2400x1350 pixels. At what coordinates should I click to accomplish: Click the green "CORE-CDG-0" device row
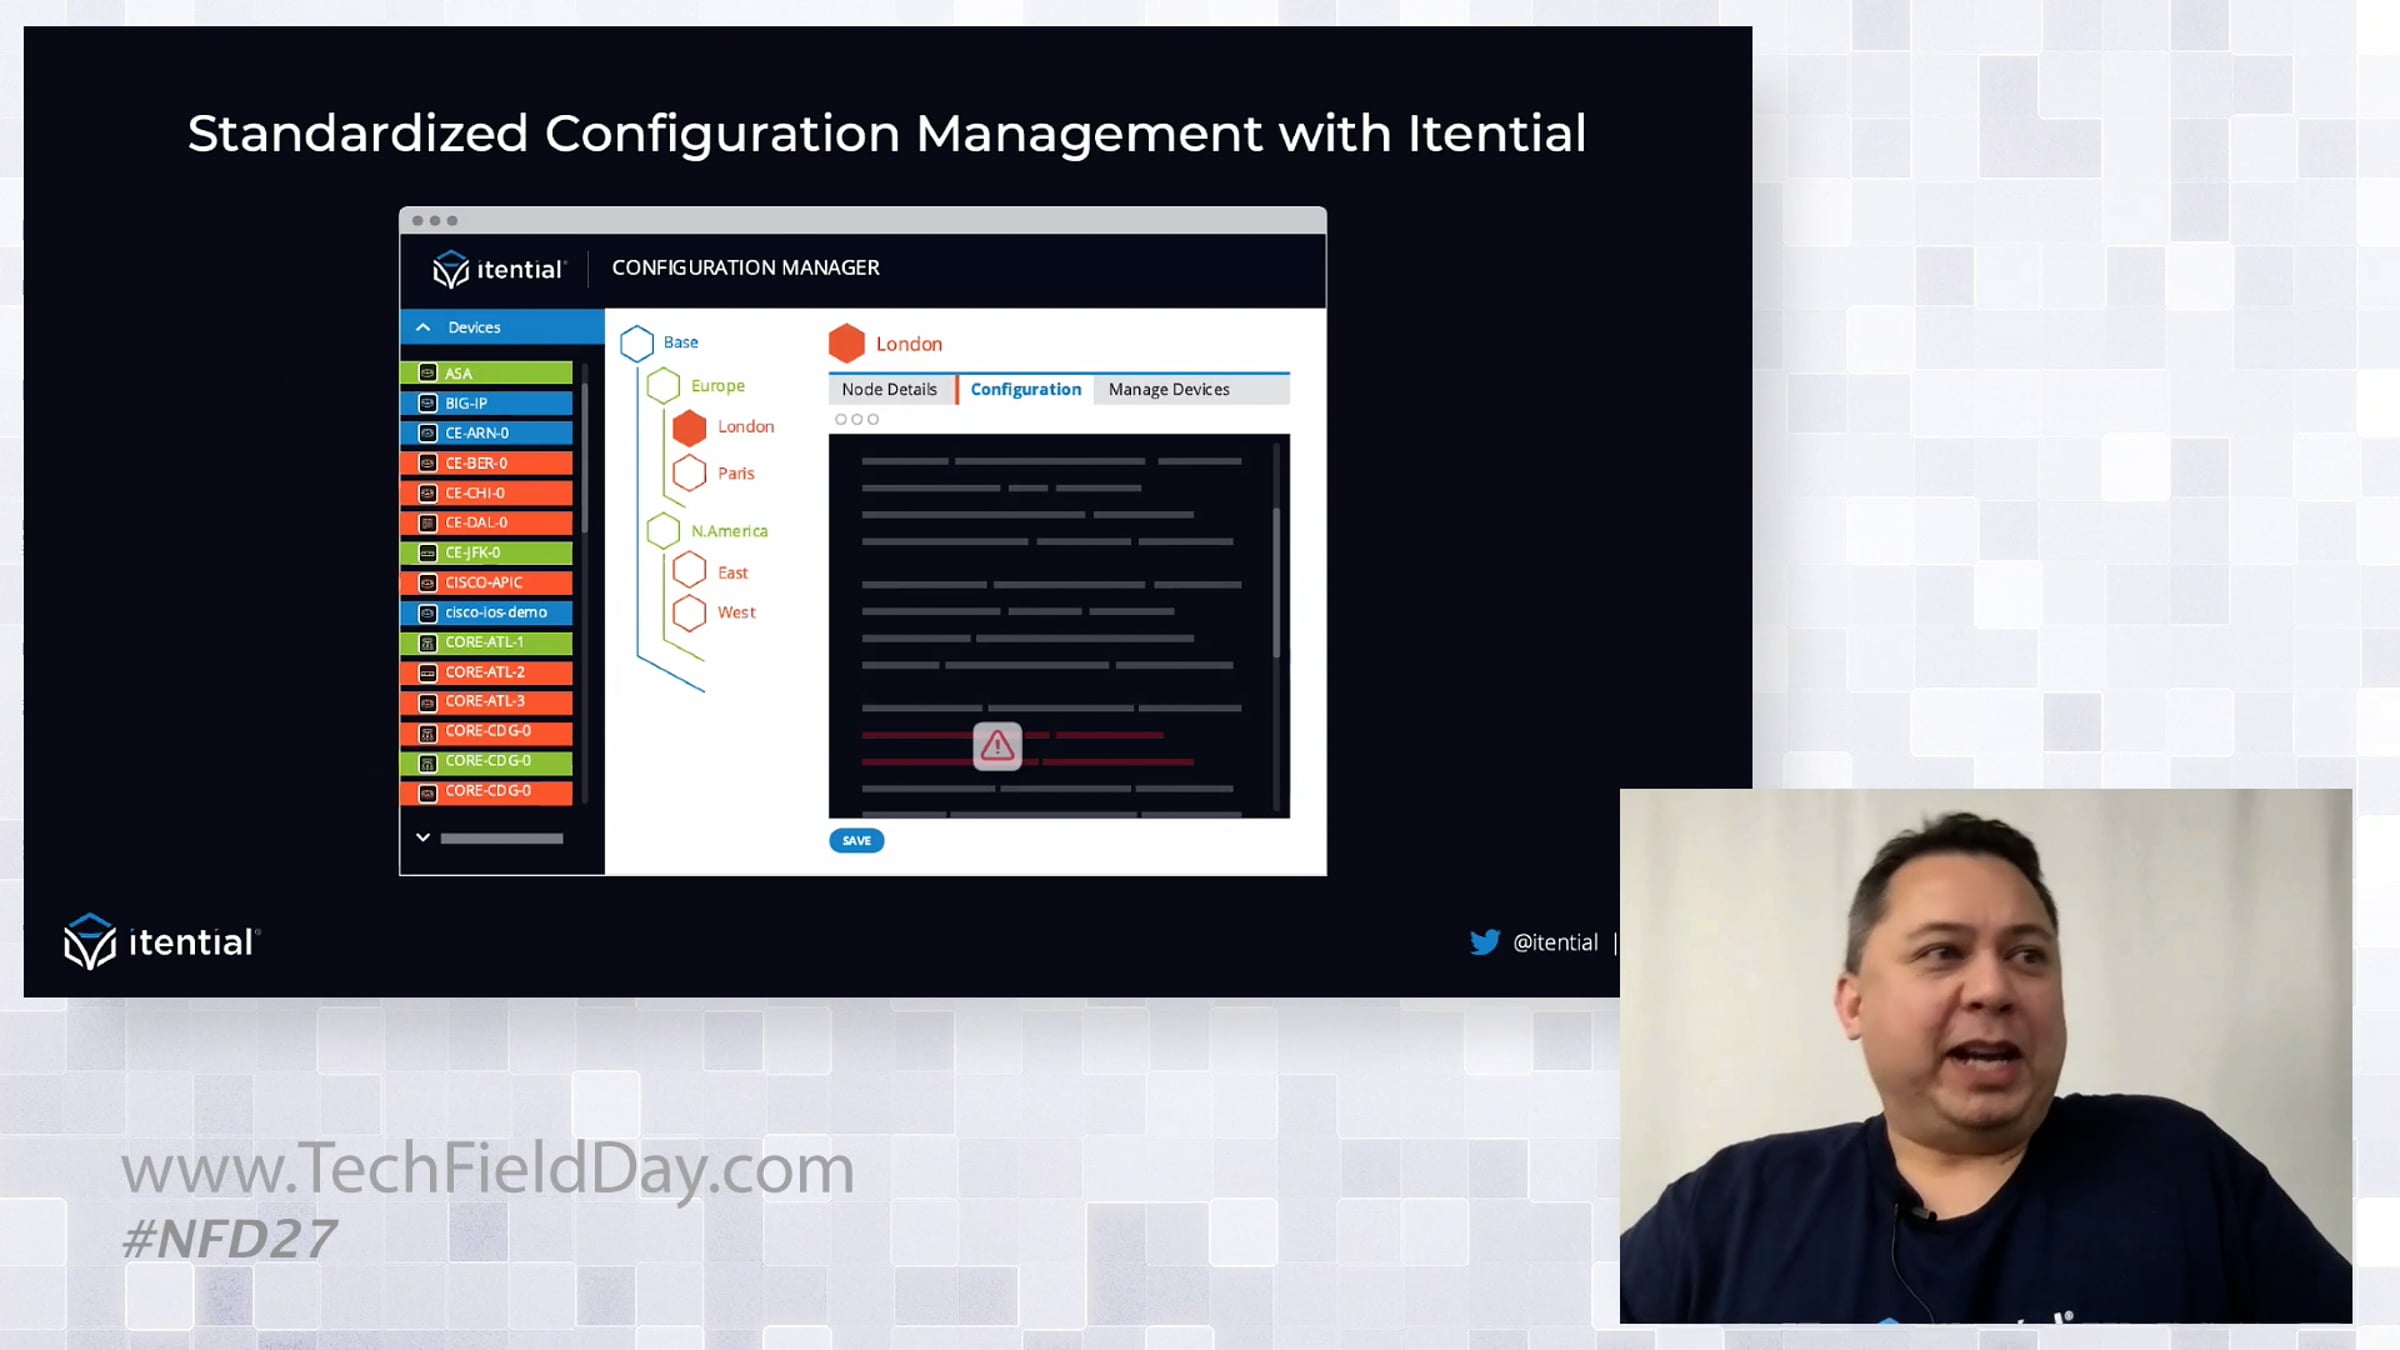click(487, 762)
